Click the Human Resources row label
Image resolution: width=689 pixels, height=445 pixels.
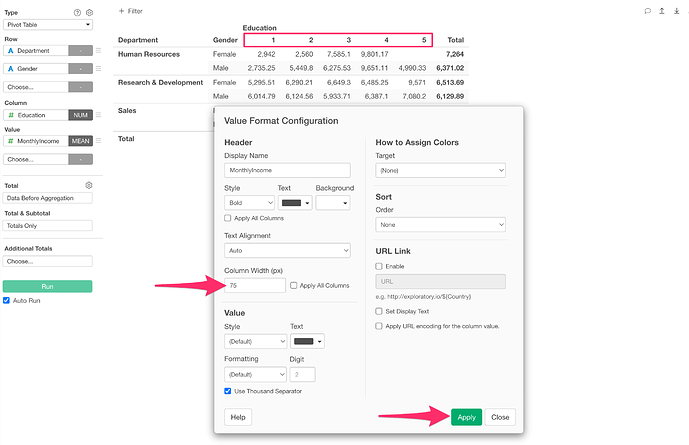149,54
